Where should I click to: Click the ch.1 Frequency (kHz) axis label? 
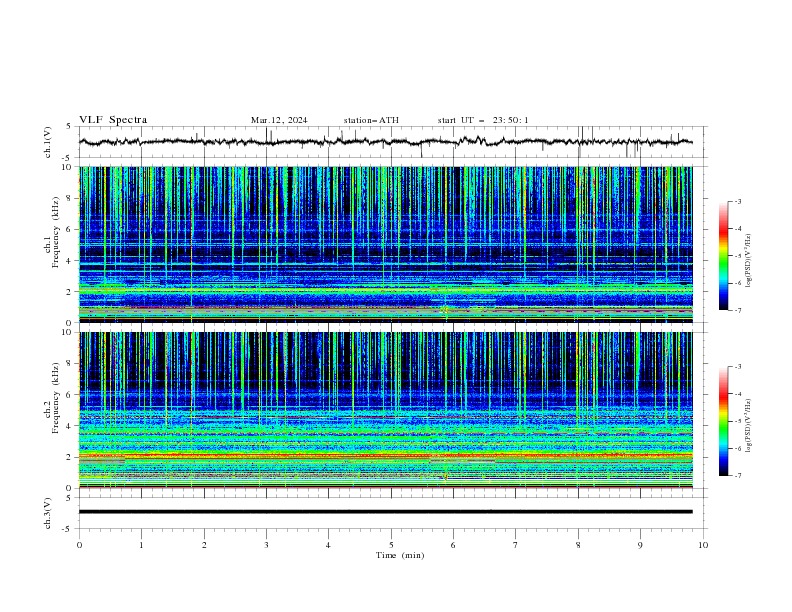[51, 232]
